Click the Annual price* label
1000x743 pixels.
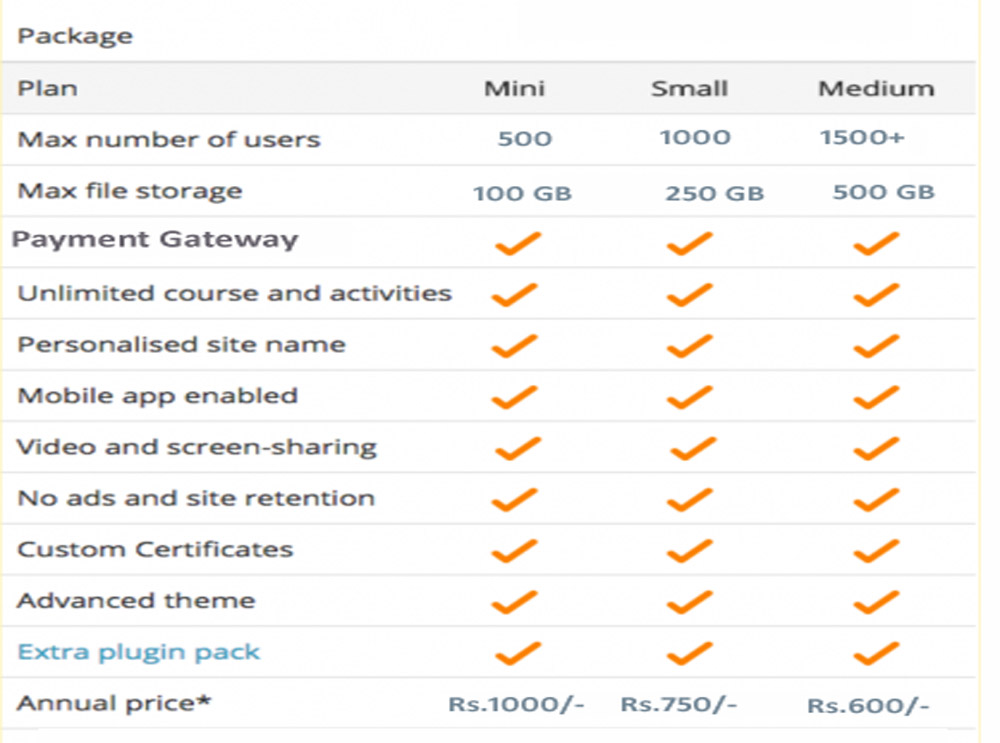[114, 703]
